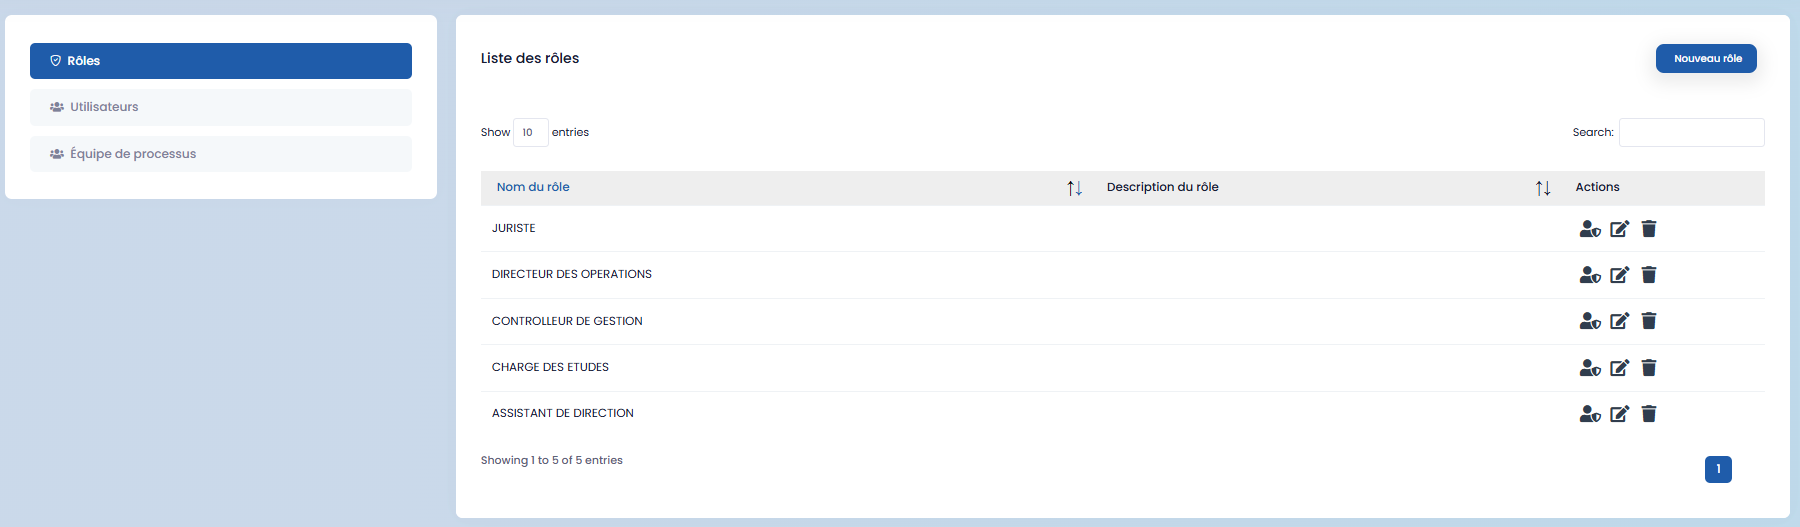Delete the CHARGE DES ETUDES role
This screenshot has height=527, width=1800.
click(1649, 368)
